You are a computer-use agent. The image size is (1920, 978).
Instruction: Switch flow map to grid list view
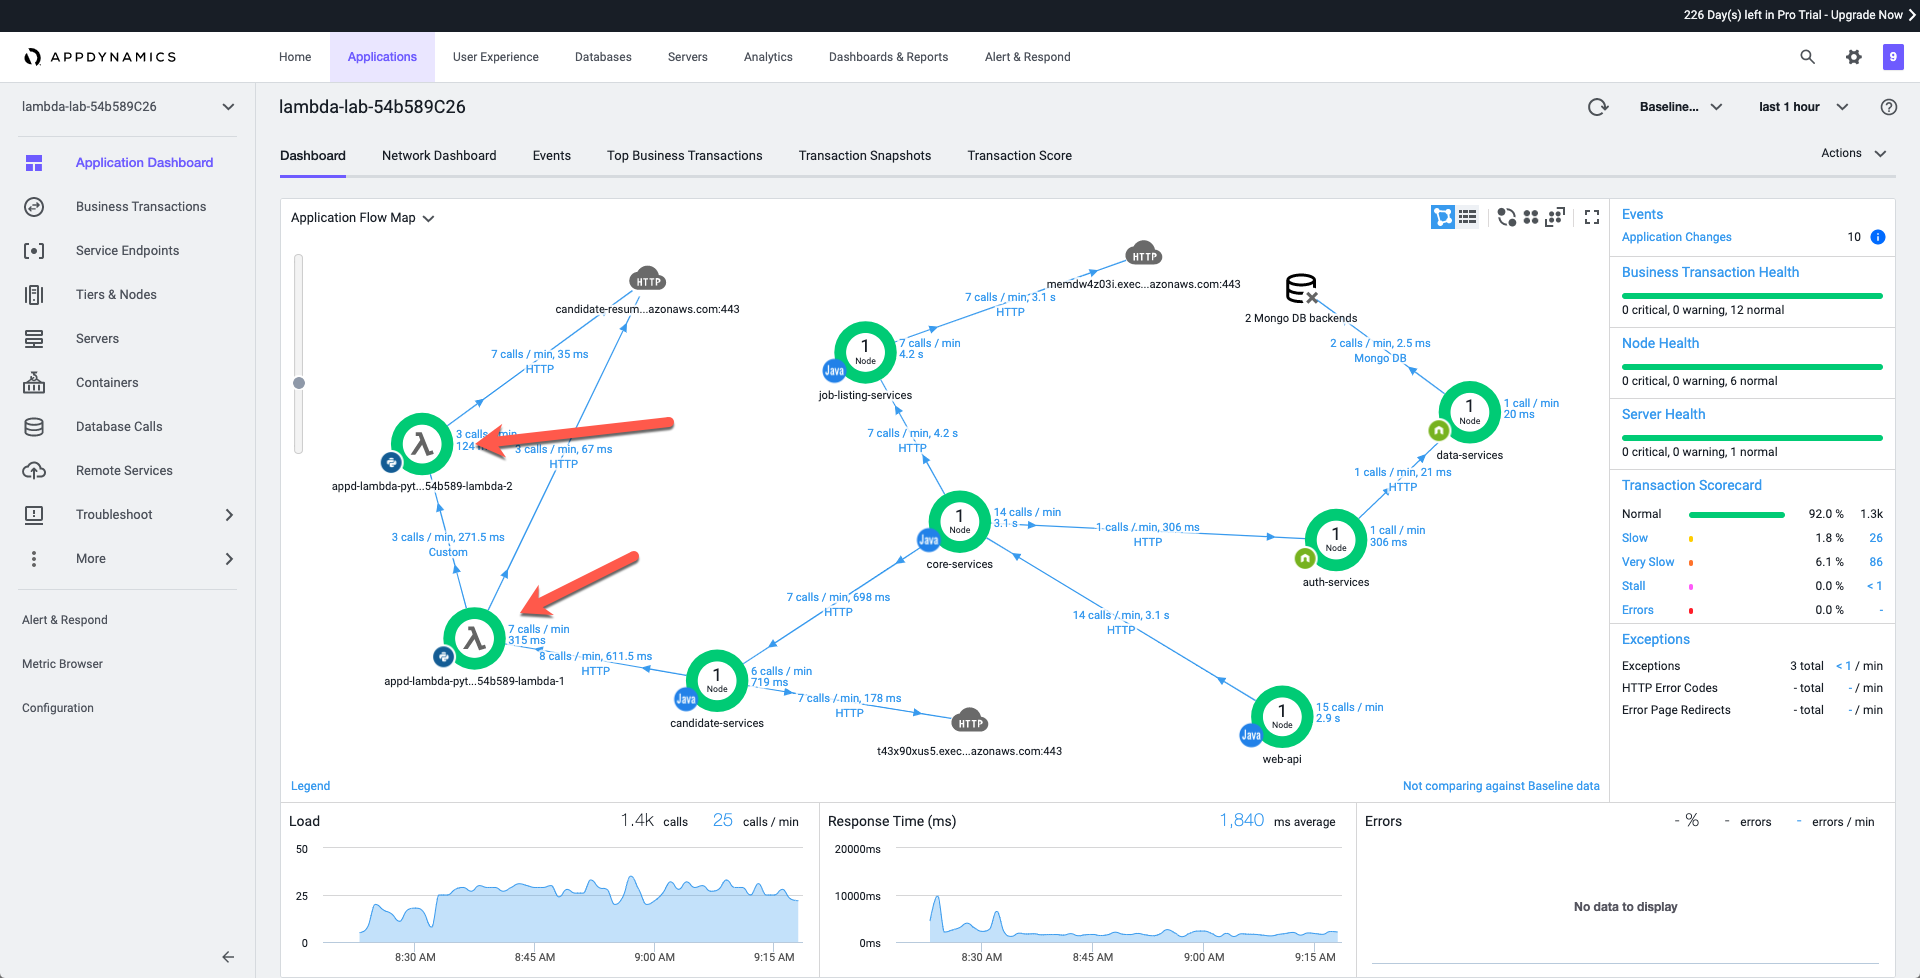(1467, 217)
